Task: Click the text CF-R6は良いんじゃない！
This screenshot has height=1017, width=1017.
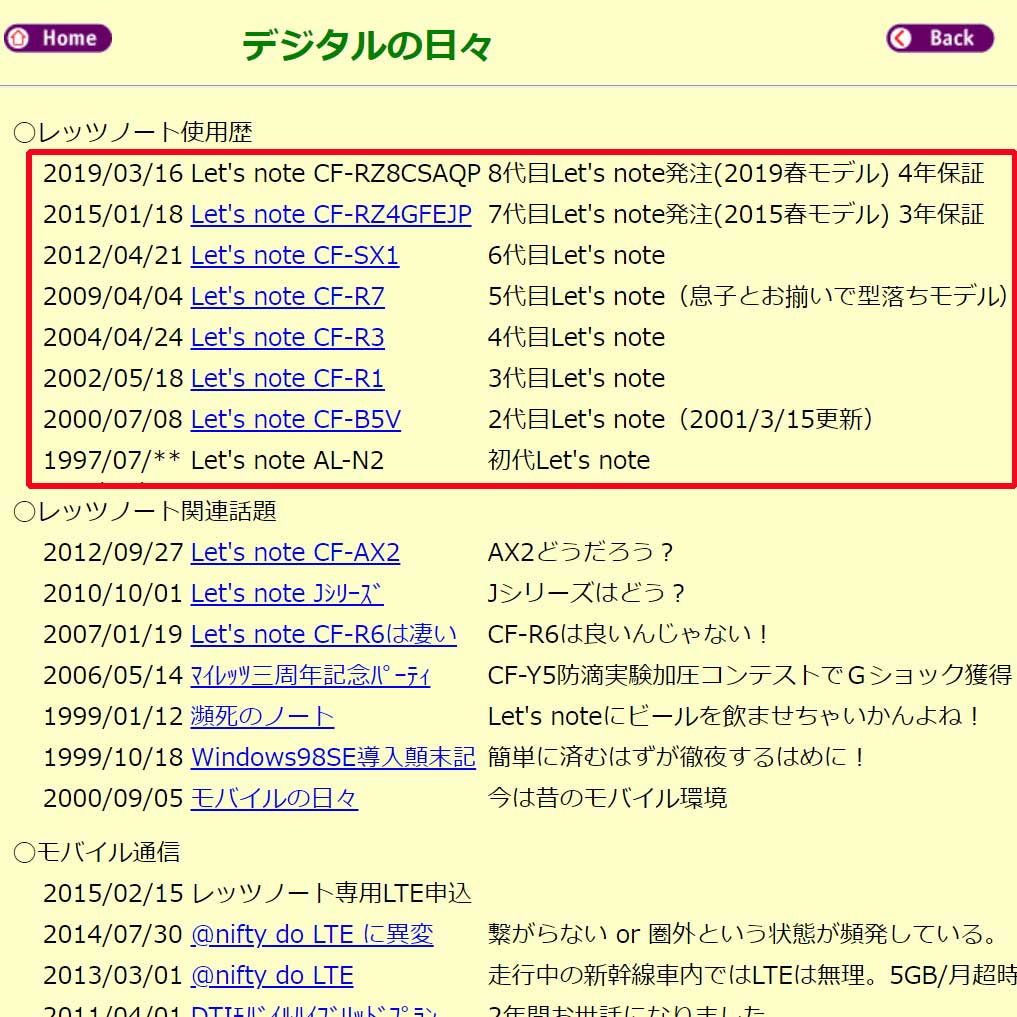Action: point(629,634)
